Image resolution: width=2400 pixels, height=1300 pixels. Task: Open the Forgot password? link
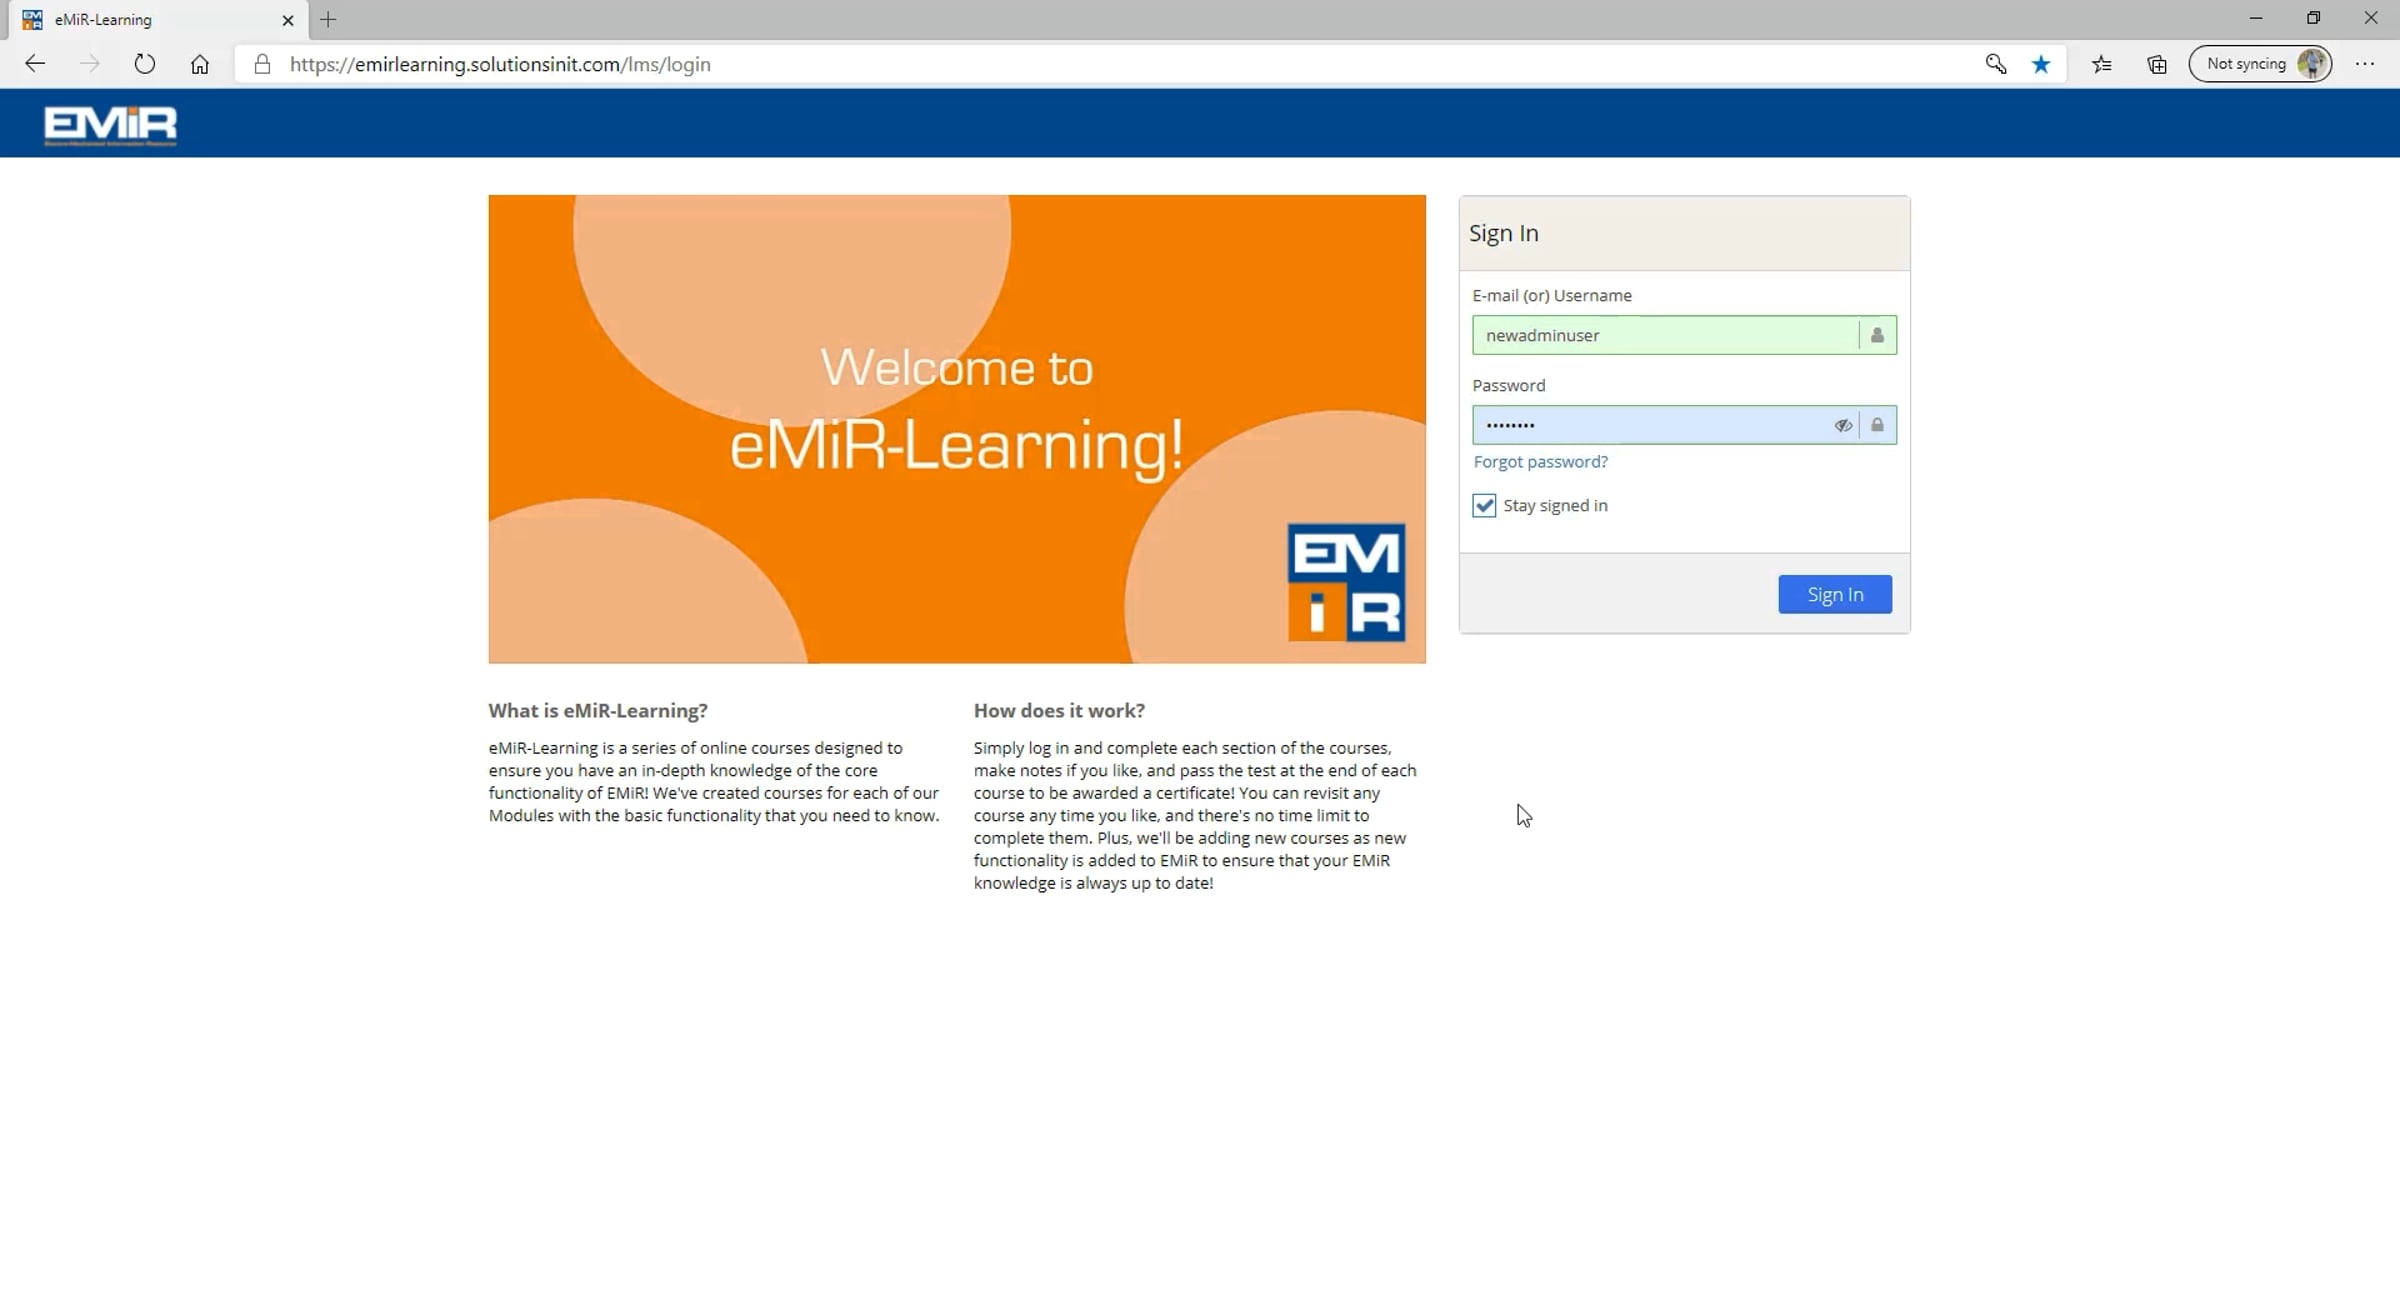coord(1540,462)
